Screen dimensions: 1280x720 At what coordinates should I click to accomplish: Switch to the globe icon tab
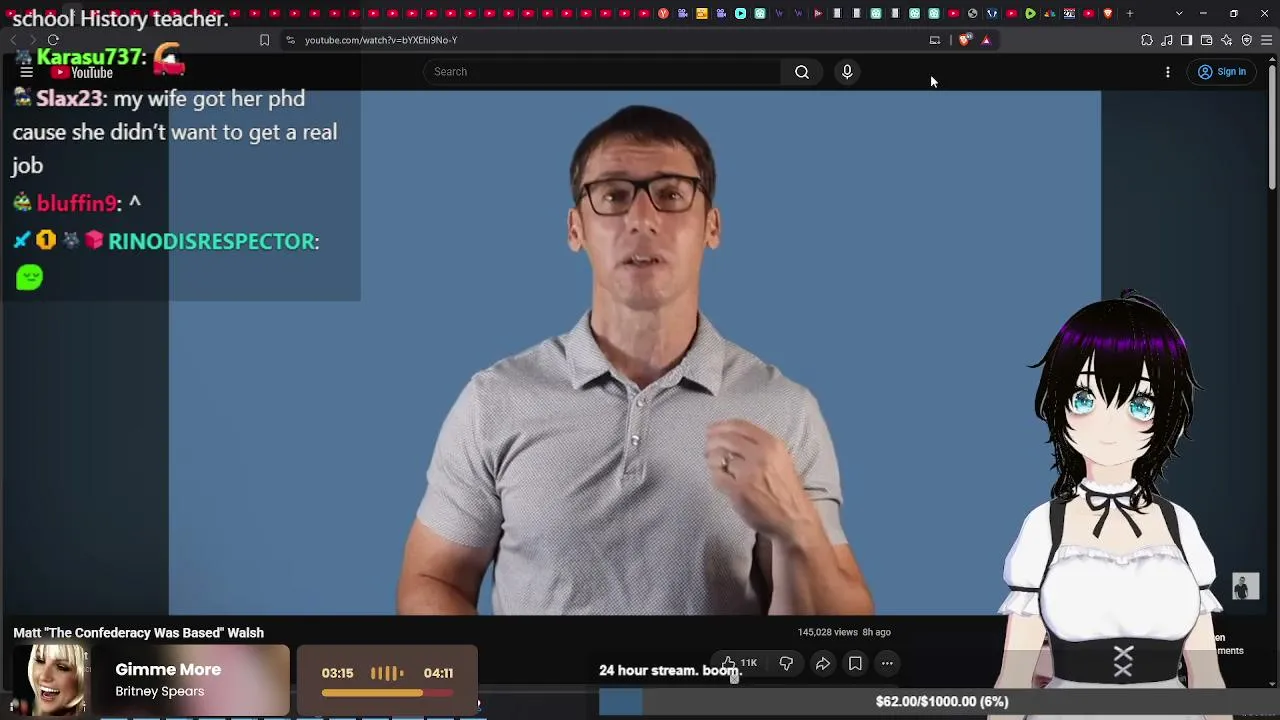[x=972, y=13]
